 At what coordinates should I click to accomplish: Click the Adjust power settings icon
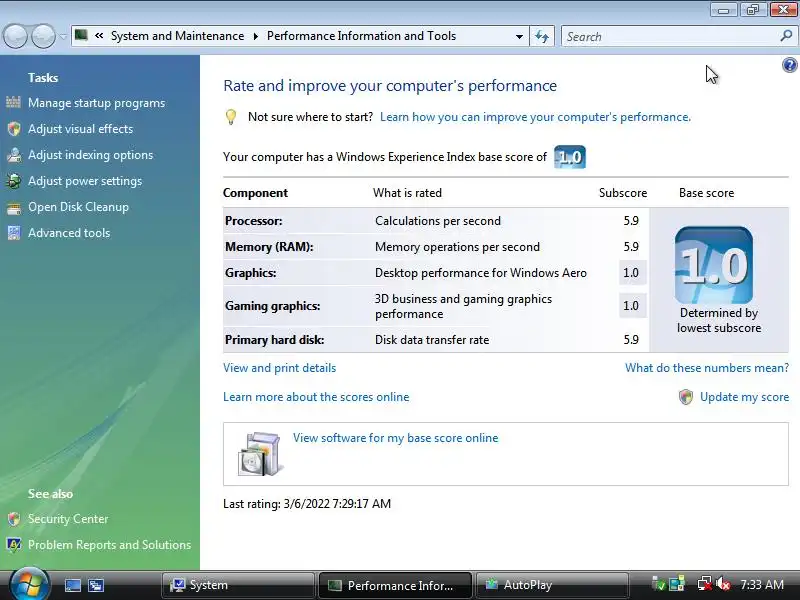point(14,181)
